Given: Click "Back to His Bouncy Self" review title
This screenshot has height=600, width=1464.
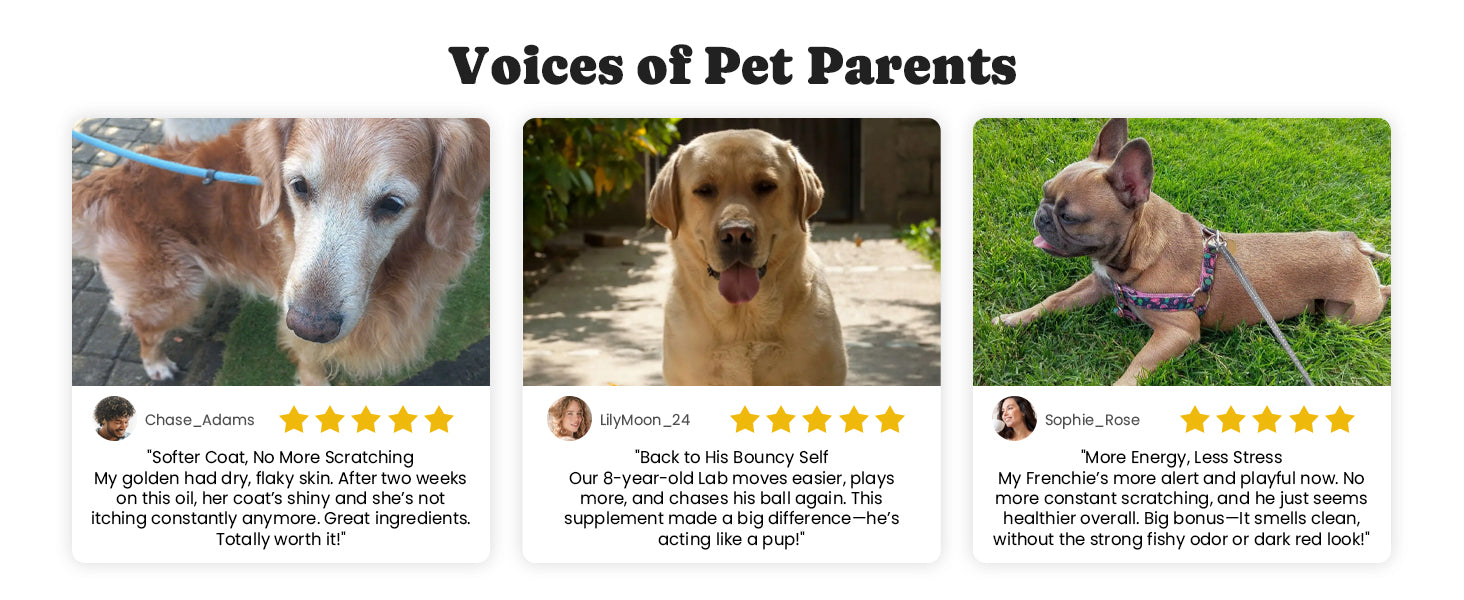Looking at the screenshot, I should click(731, 457).
